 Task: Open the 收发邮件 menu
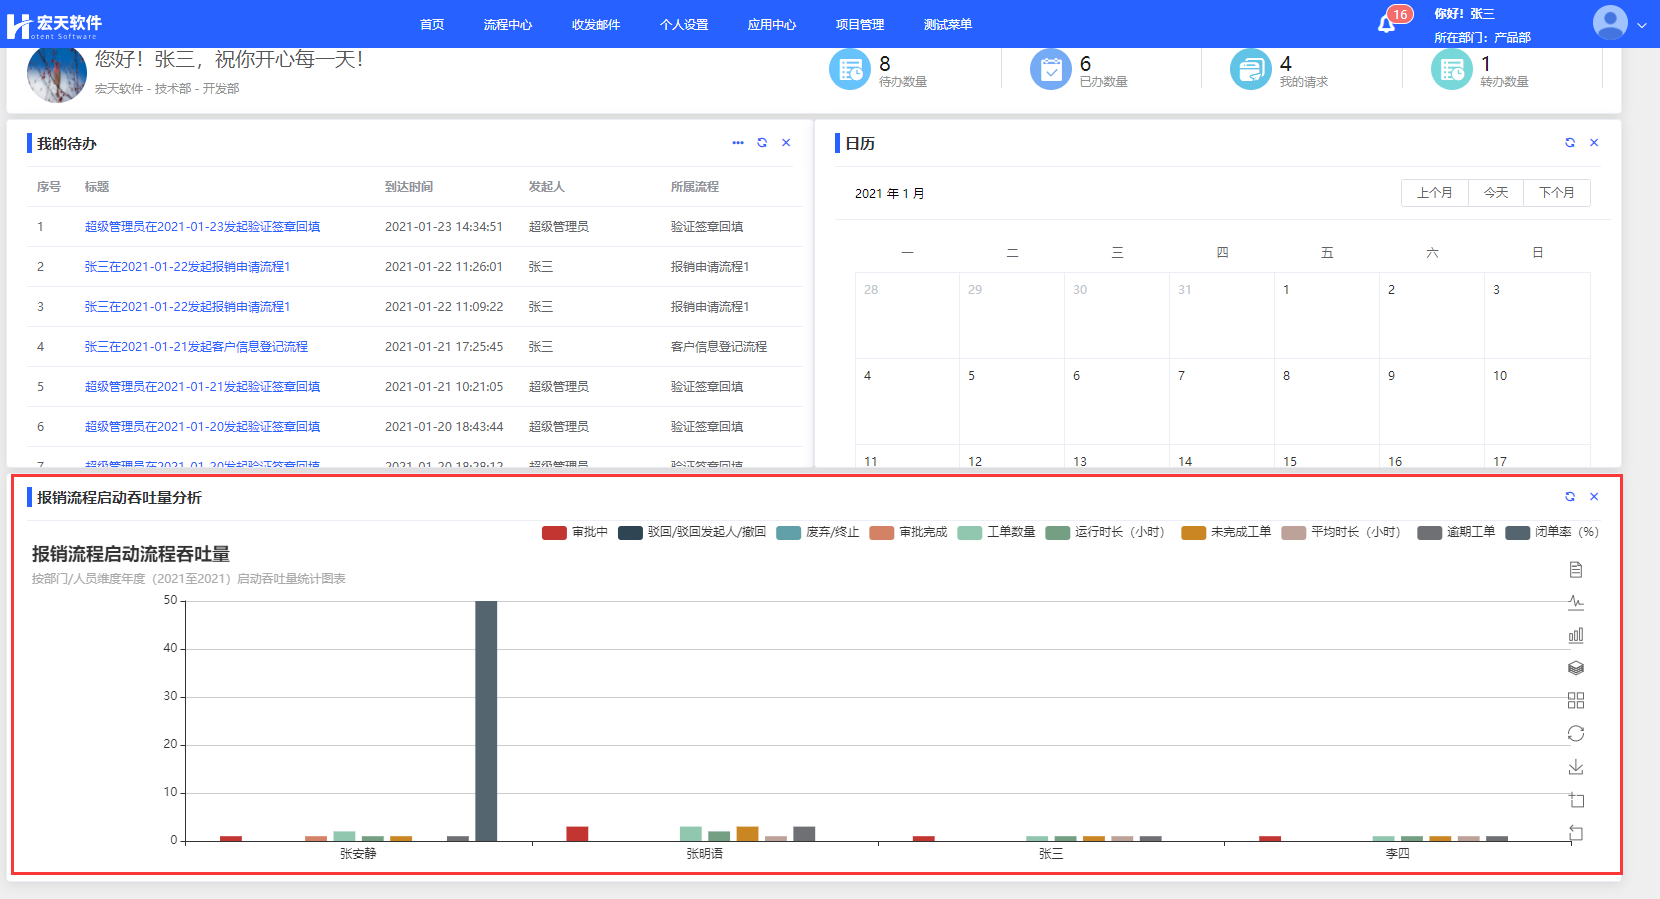(596, 24)
